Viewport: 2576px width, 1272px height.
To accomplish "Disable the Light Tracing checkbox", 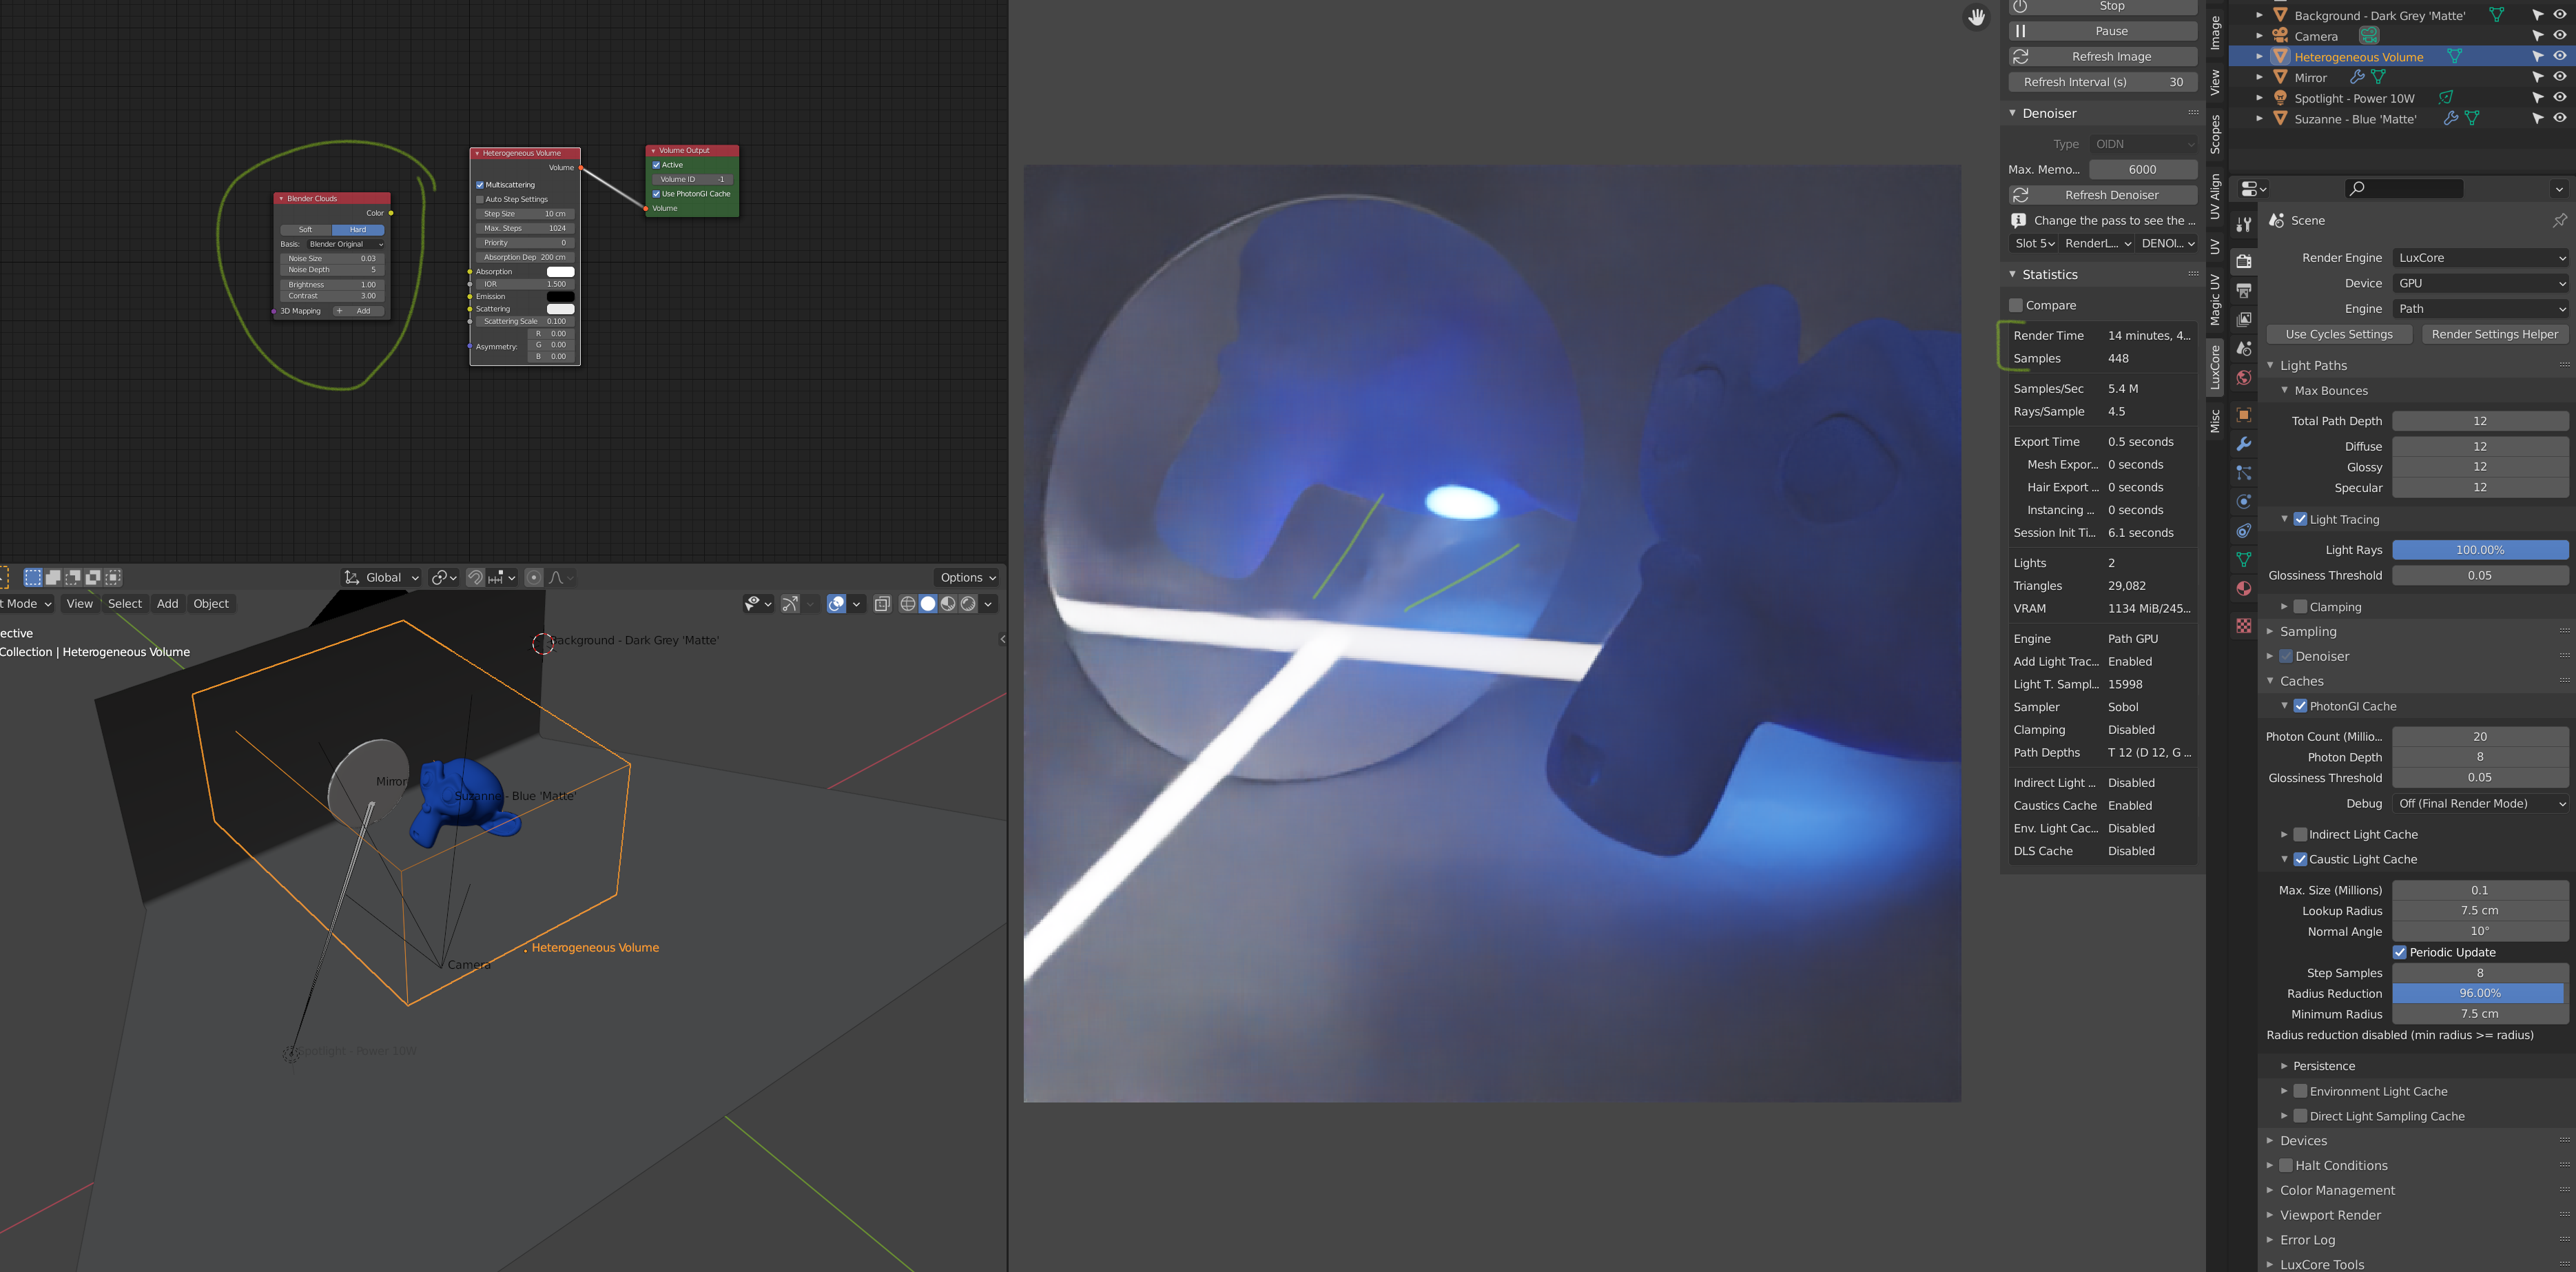I will (x=2300, y=520).
